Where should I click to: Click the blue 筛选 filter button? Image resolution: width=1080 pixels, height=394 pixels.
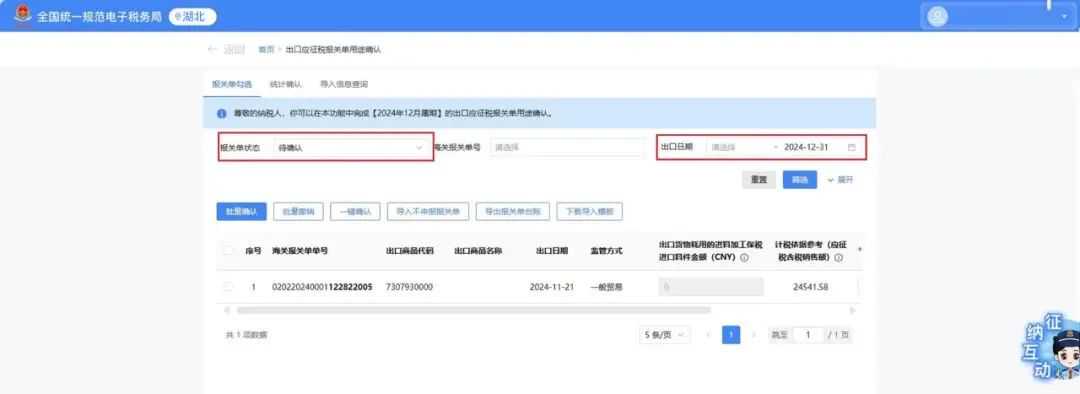coord(800,179)
